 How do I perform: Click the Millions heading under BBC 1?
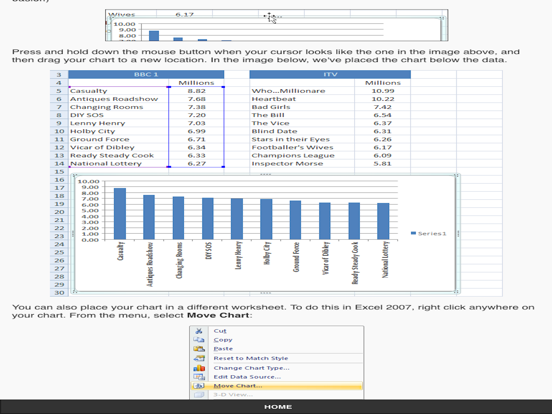coord(196,83)
